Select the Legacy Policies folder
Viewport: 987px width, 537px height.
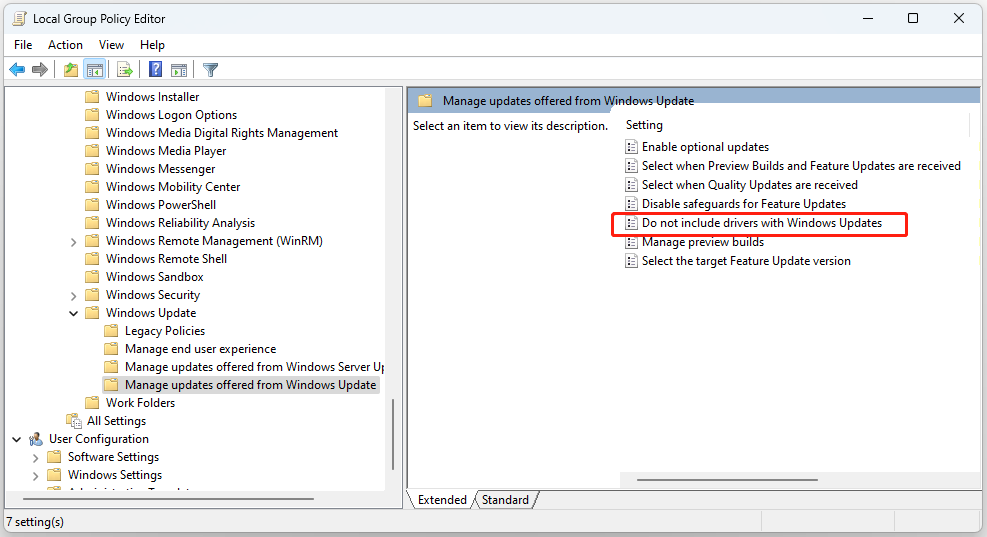point(164,331)
